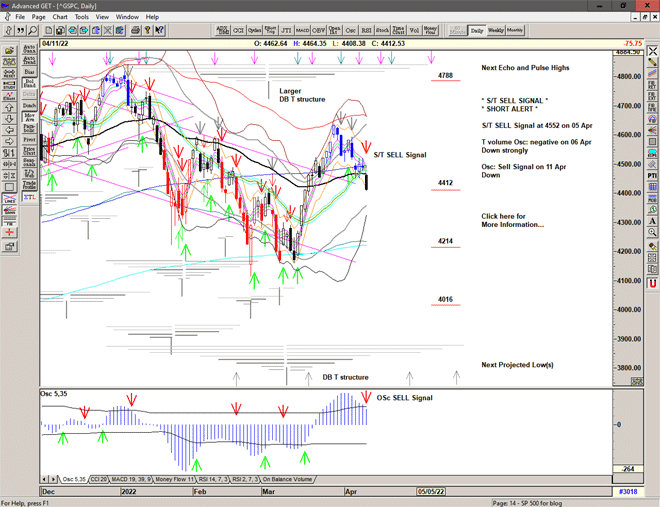Toggle the Mov Avg study button
The width and height of the screenshot is (660, 507).
click(29, 118)
